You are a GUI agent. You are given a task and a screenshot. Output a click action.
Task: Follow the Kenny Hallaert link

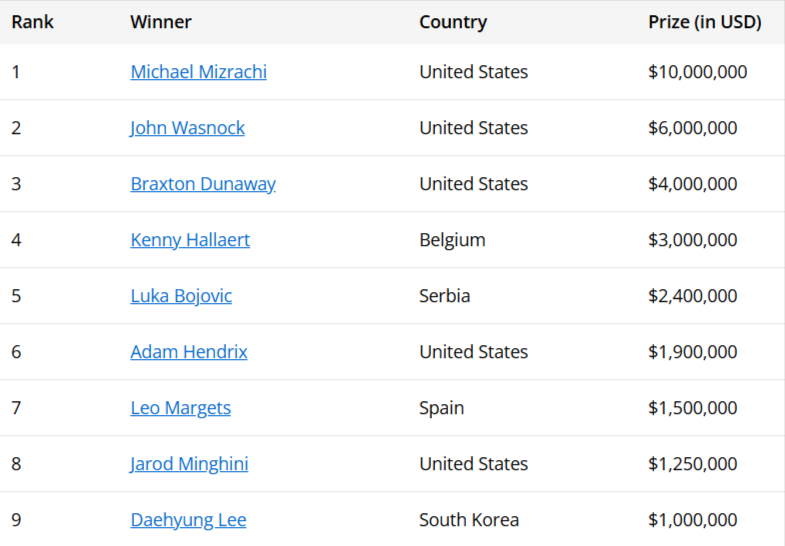click(x=190, y=240)
